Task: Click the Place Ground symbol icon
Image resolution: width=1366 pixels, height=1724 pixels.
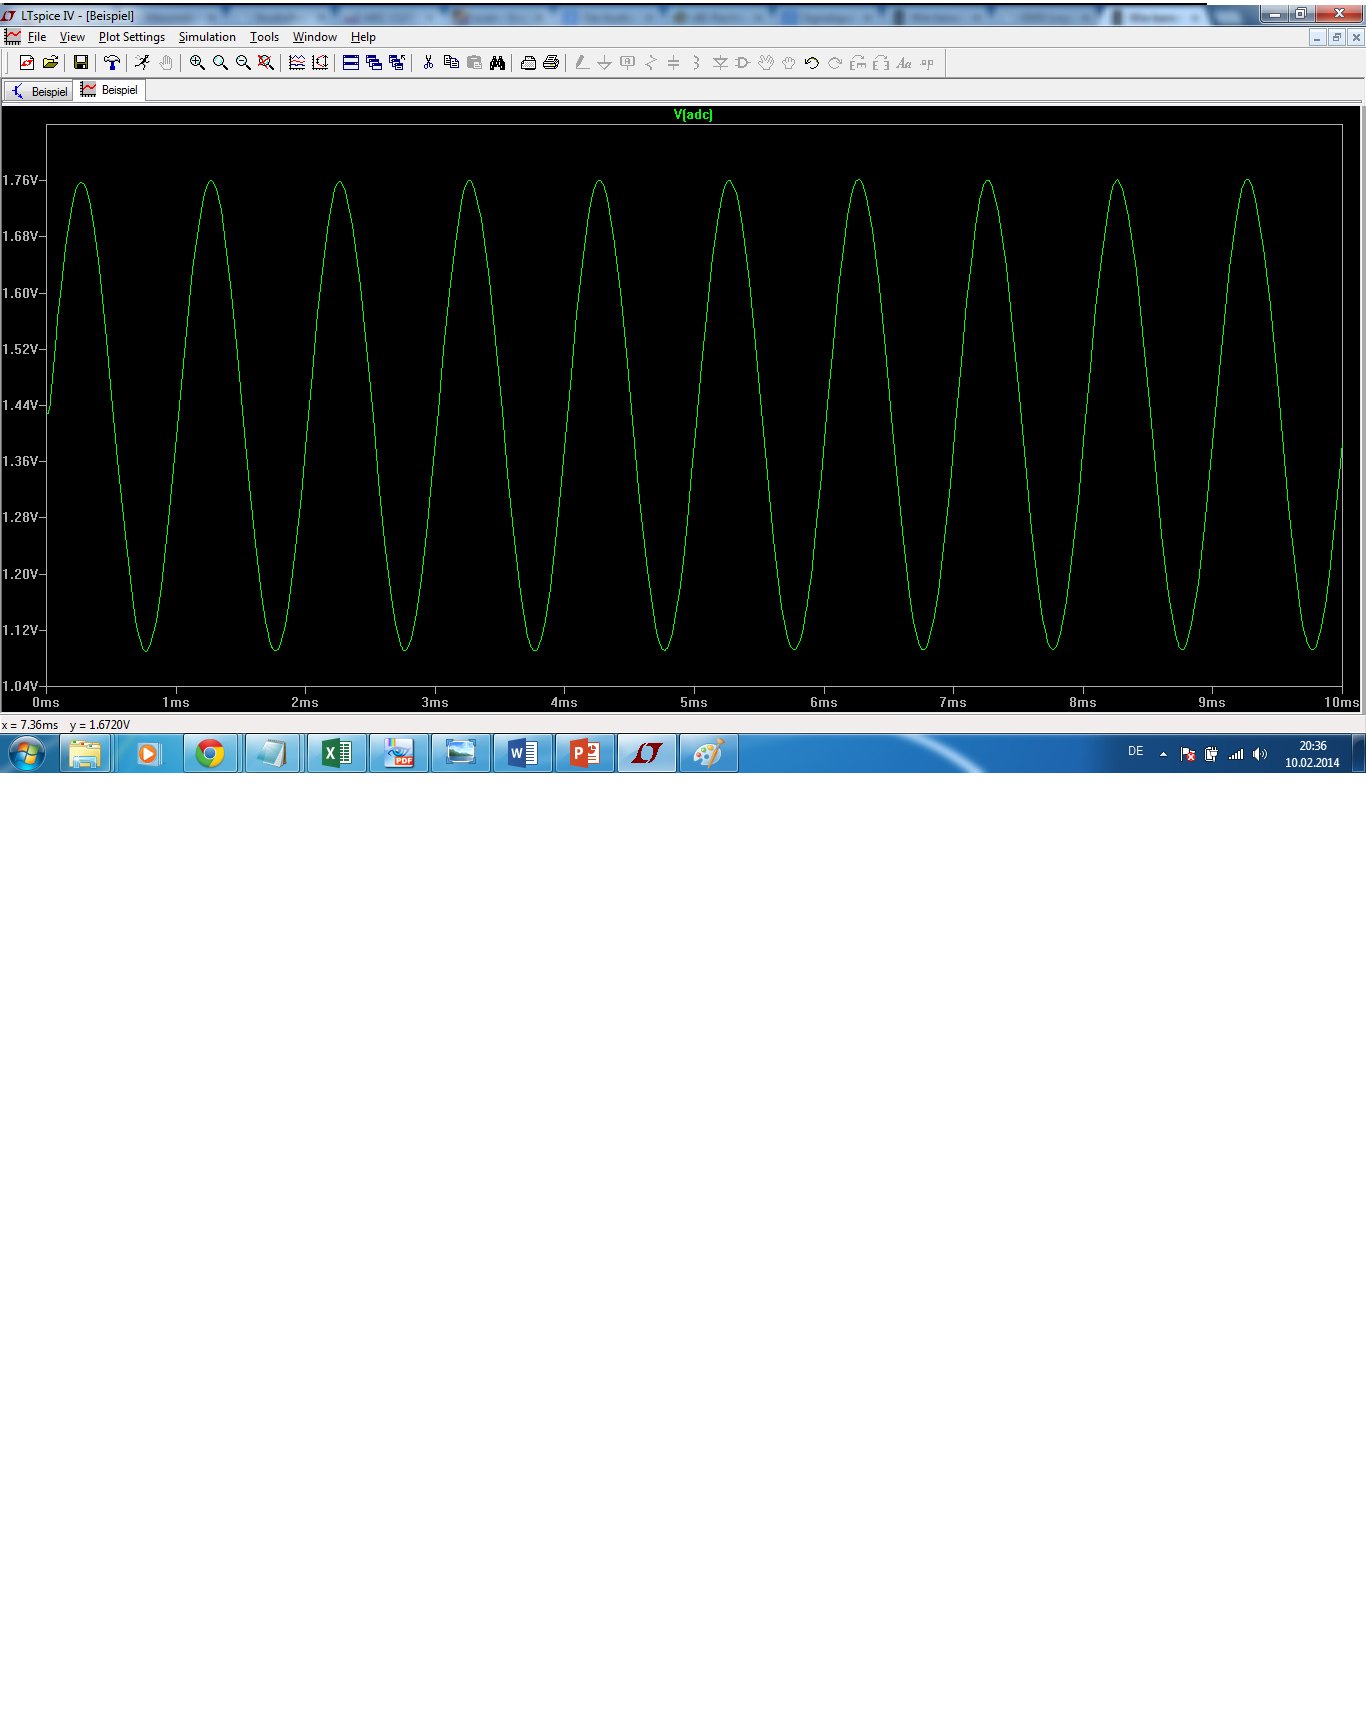Action: [x=605, y=62]
